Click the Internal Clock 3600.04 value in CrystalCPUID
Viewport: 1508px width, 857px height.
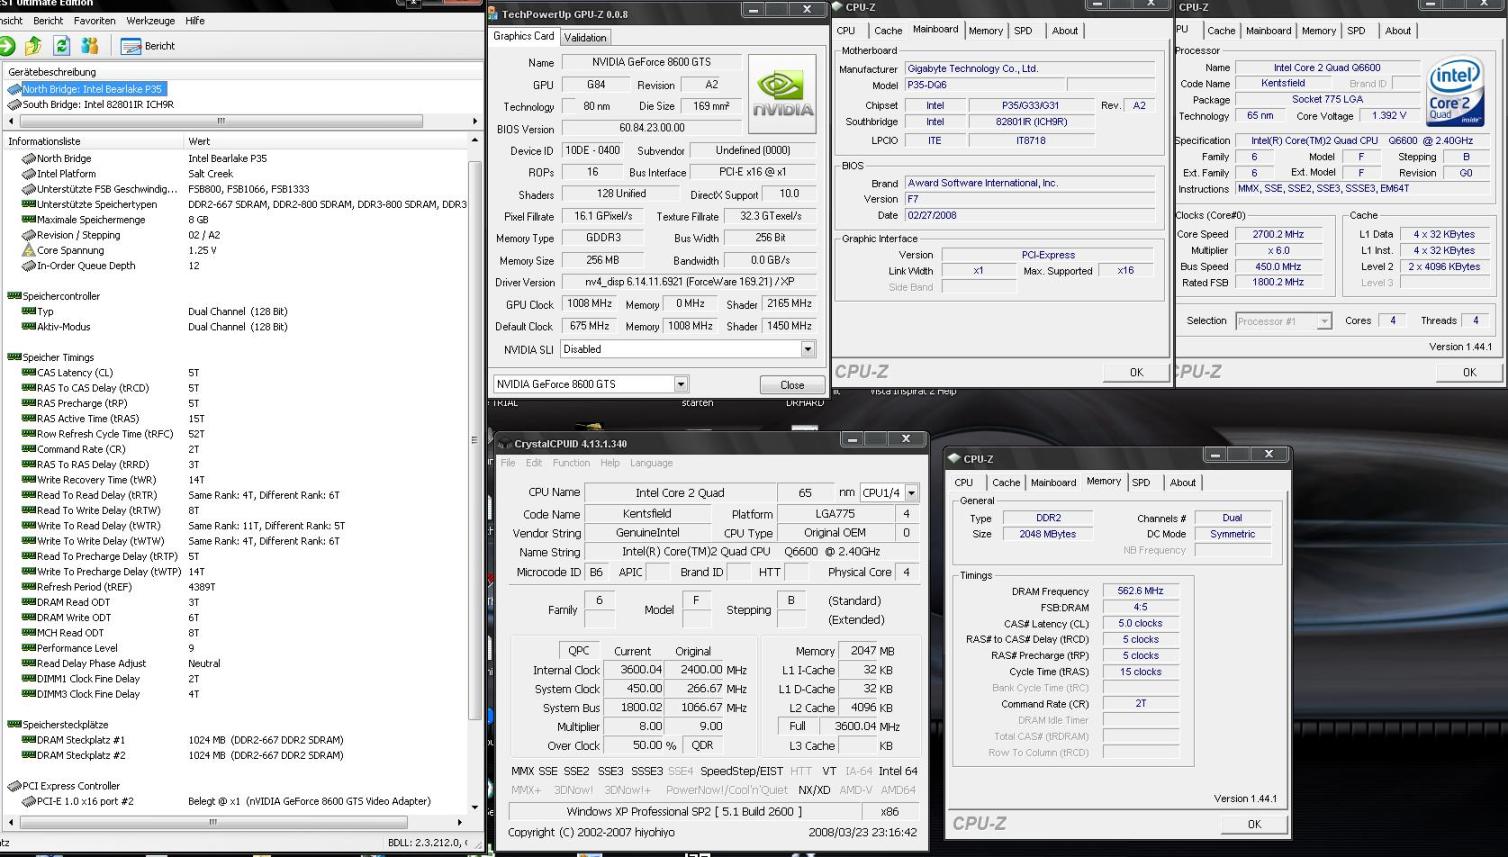(x=635, y=670)
